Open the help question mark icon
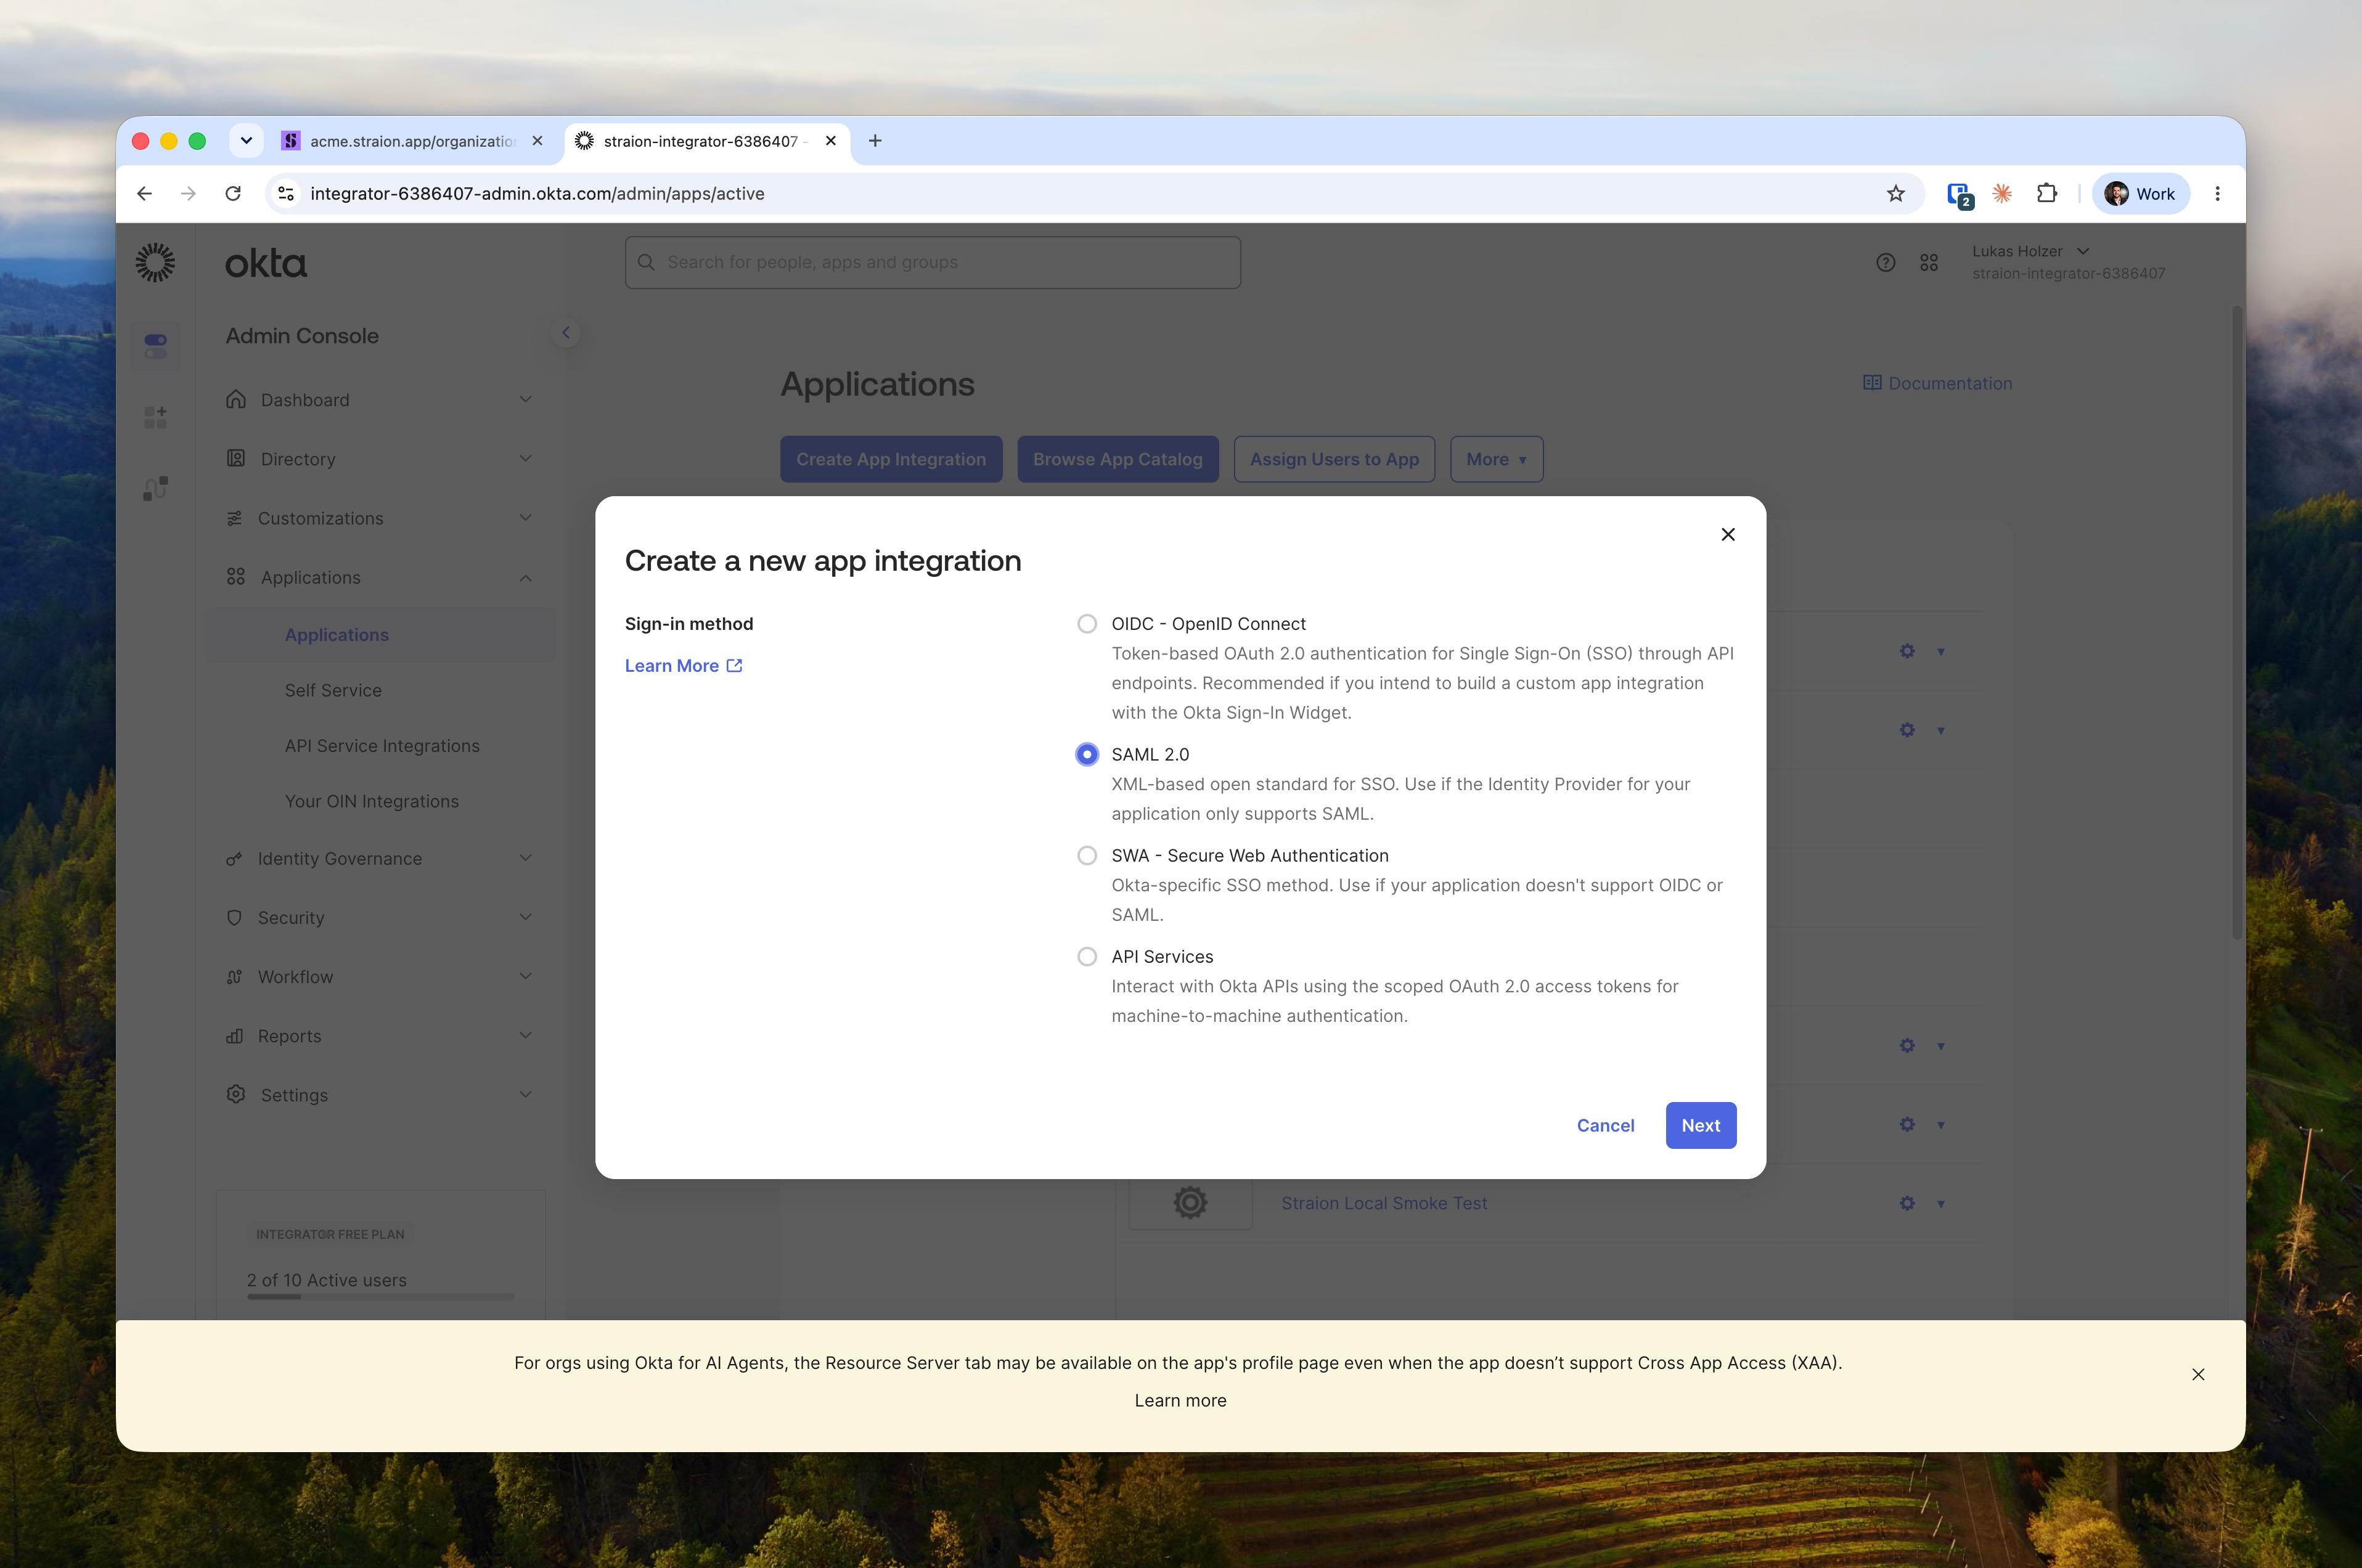This screenshot has width=2362, height=1568. [1885, 263]
